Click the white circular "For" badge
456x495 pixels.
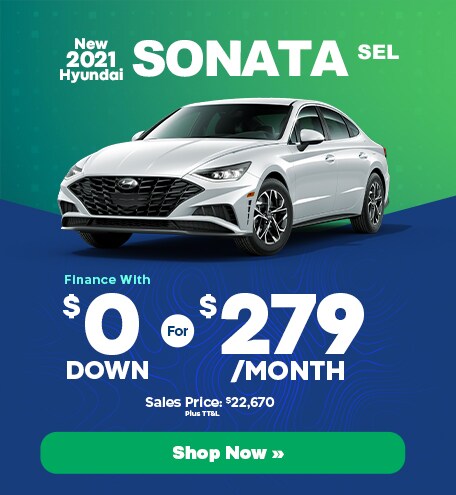(178, 331)
